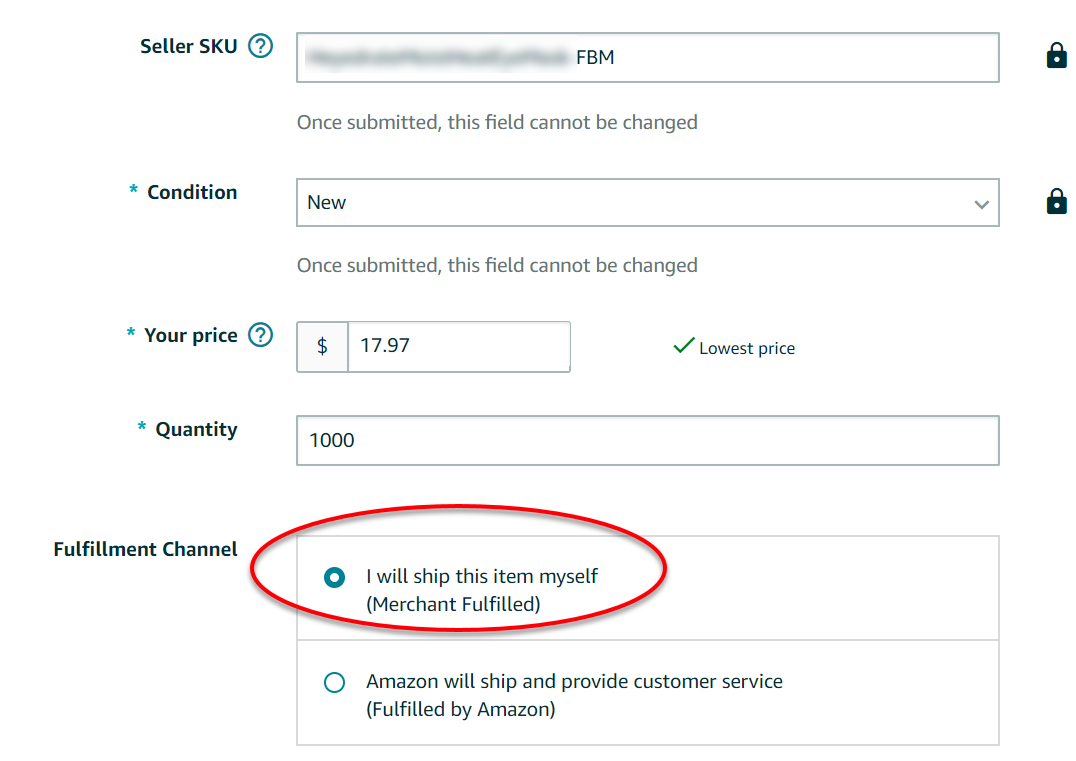1076x761 pixels.
Task: Click the green Lowest price checkmark
Action: 684,346
